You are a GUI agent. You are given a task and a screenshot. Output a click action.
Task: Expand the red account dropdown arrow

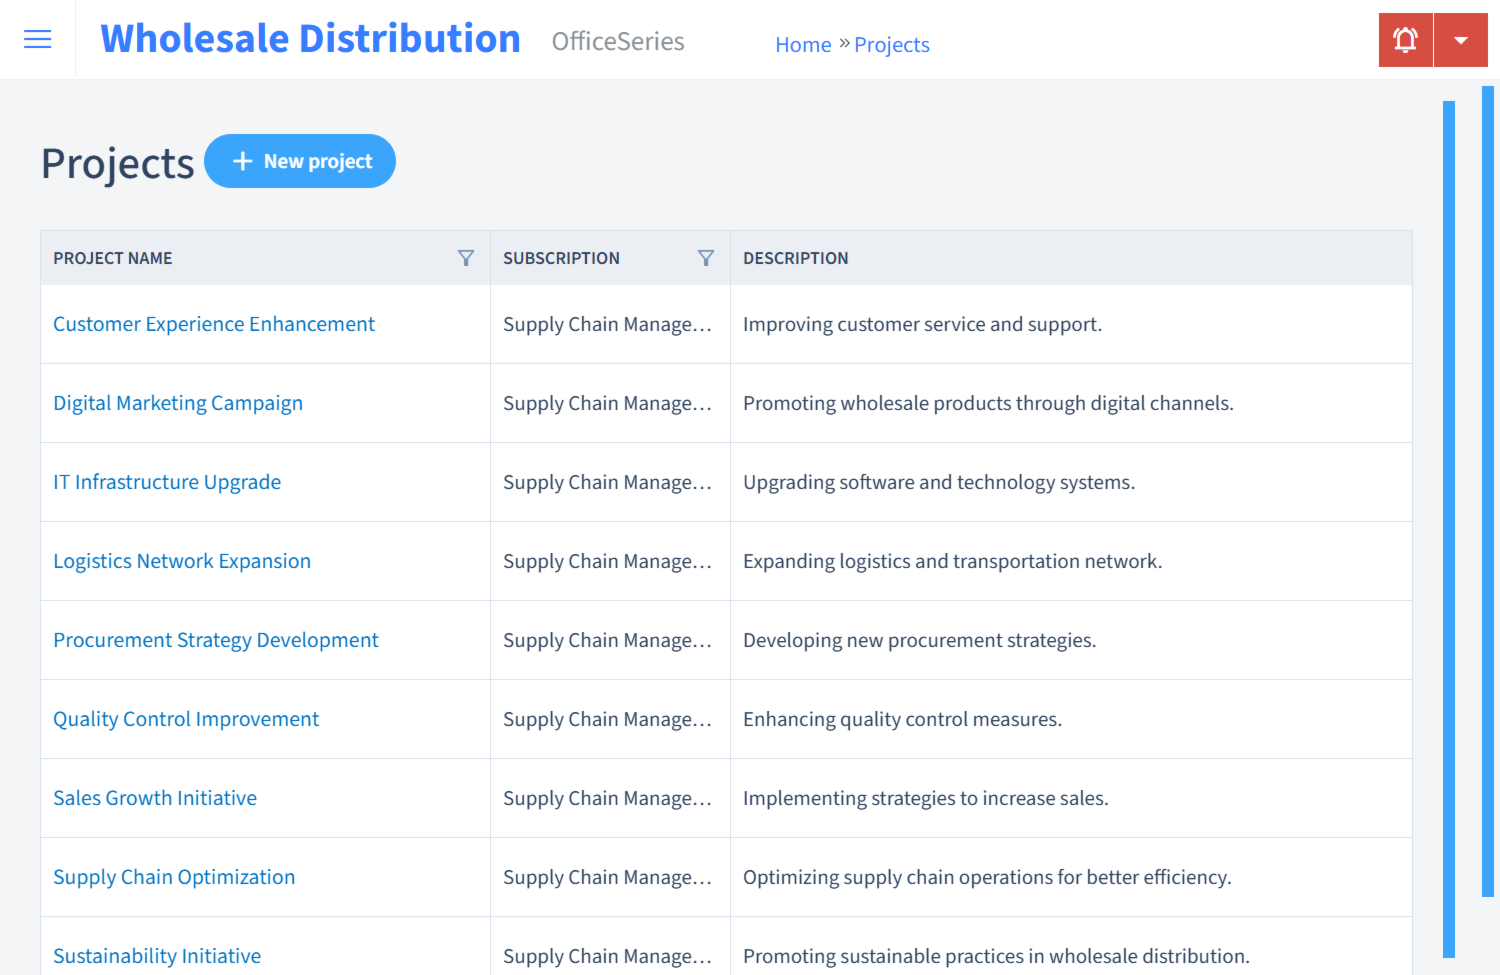coord(1461,39)
